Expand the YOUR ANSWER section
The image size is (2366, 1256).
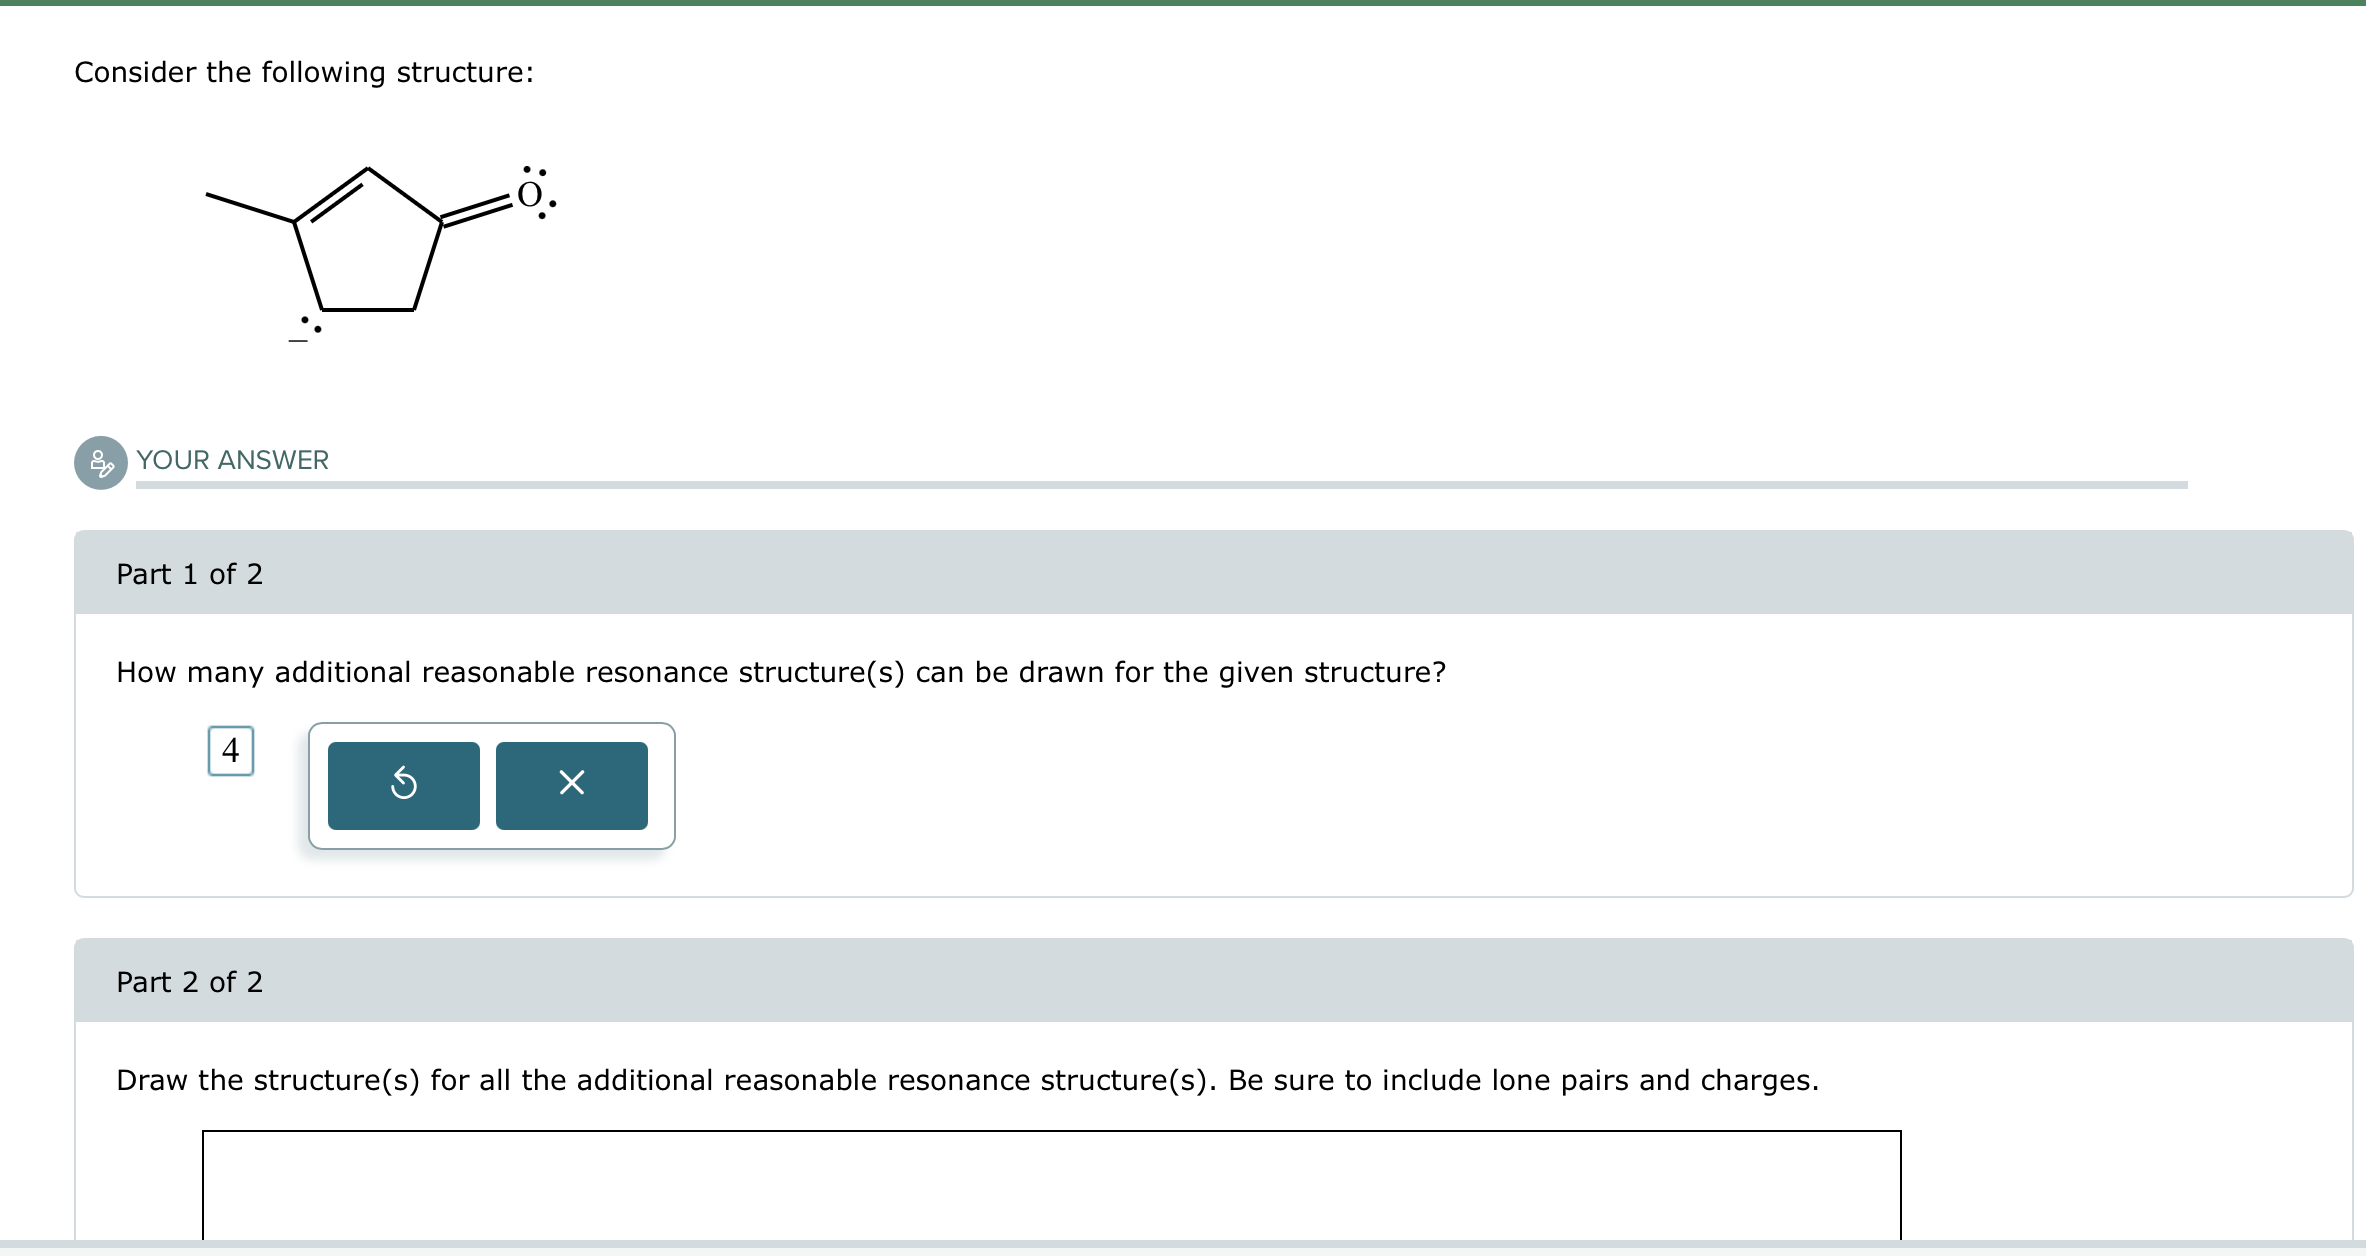[x=232, y=461]
